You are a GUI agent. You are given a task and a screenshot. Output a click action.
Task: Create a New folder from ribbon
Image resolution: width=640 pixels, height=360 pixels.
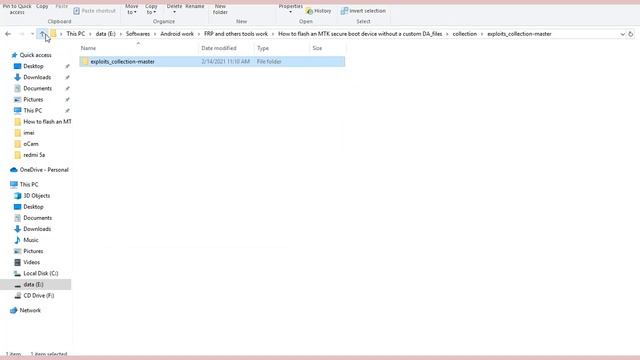[x=220, y=9]
